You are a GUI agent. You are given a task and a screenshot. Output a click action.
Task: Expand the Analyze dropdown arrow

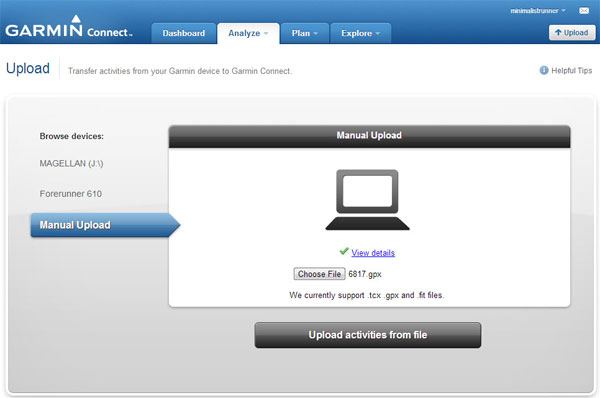[x=266, y=34]
